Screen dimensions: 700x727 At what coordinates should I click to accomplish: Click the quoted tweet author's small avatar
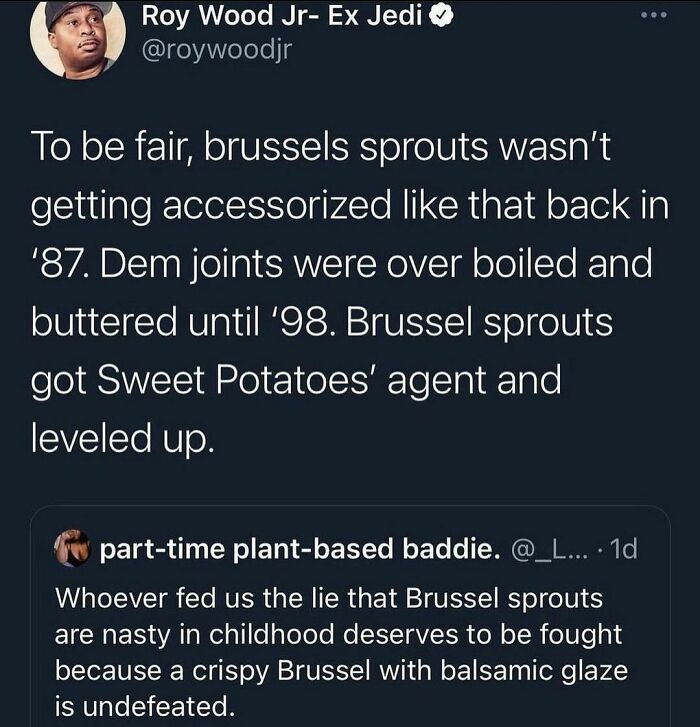[x=74, y=548]
